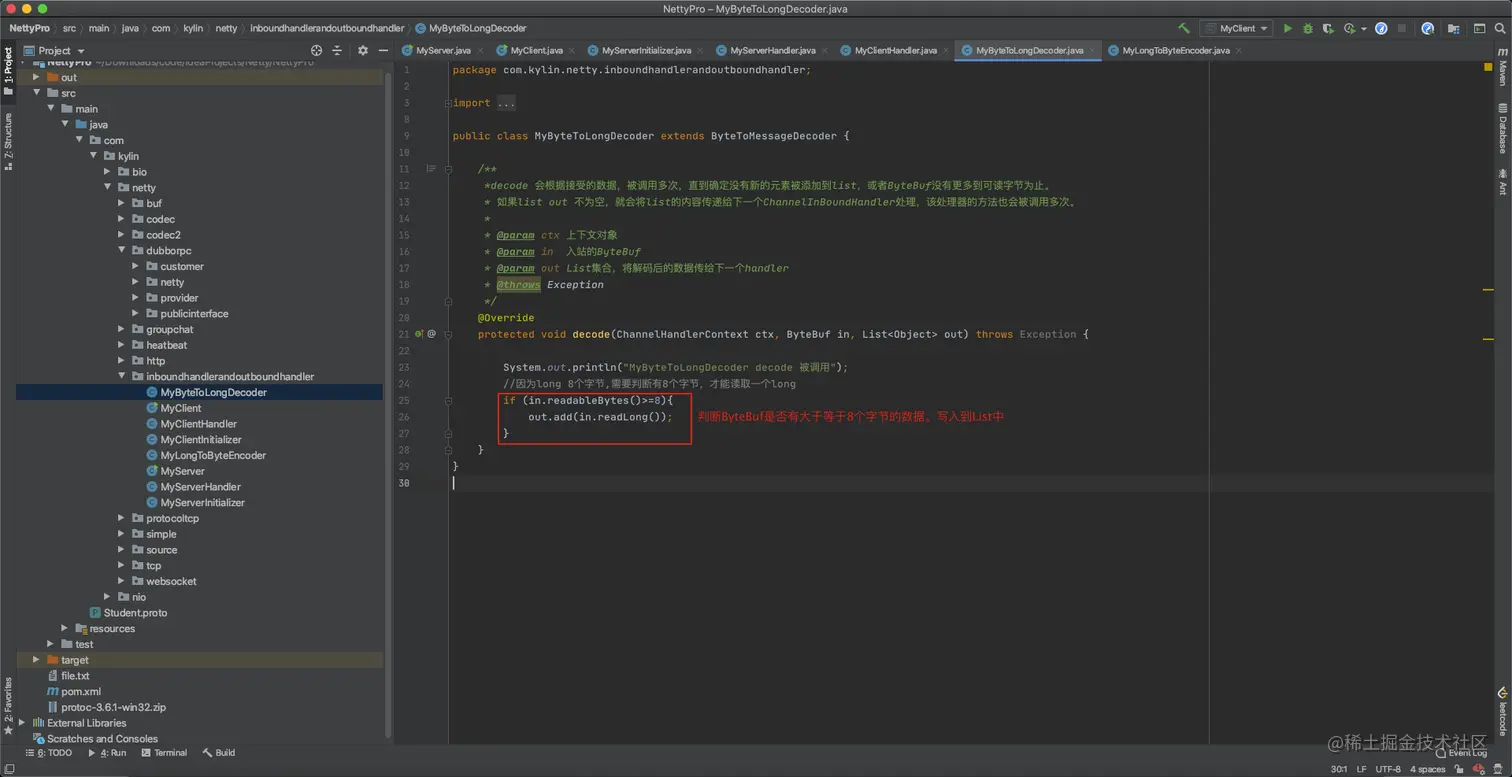
Task: Toggle the 1: Project side tab
Action: pos(8,72)
